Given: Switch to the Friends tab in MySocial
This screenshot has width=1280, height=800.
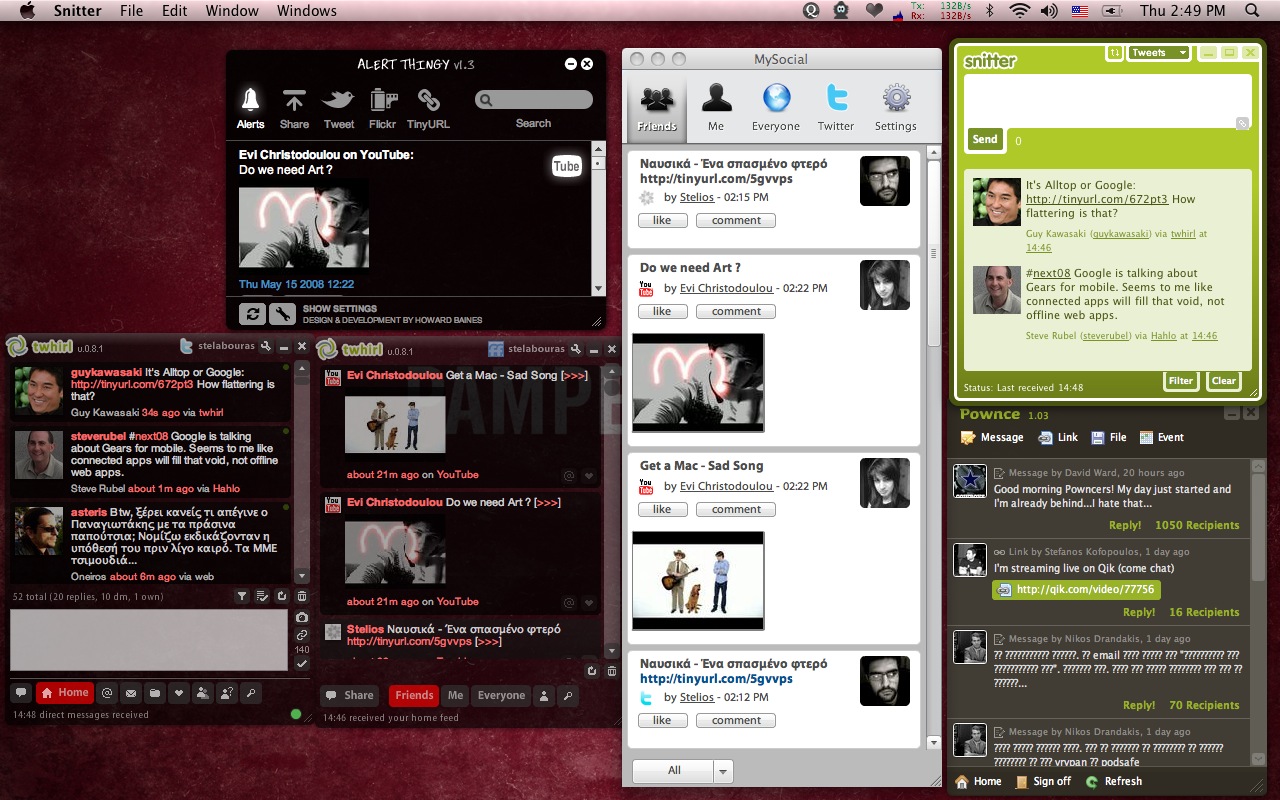Looking at the screenshot, I should [657, 109].
